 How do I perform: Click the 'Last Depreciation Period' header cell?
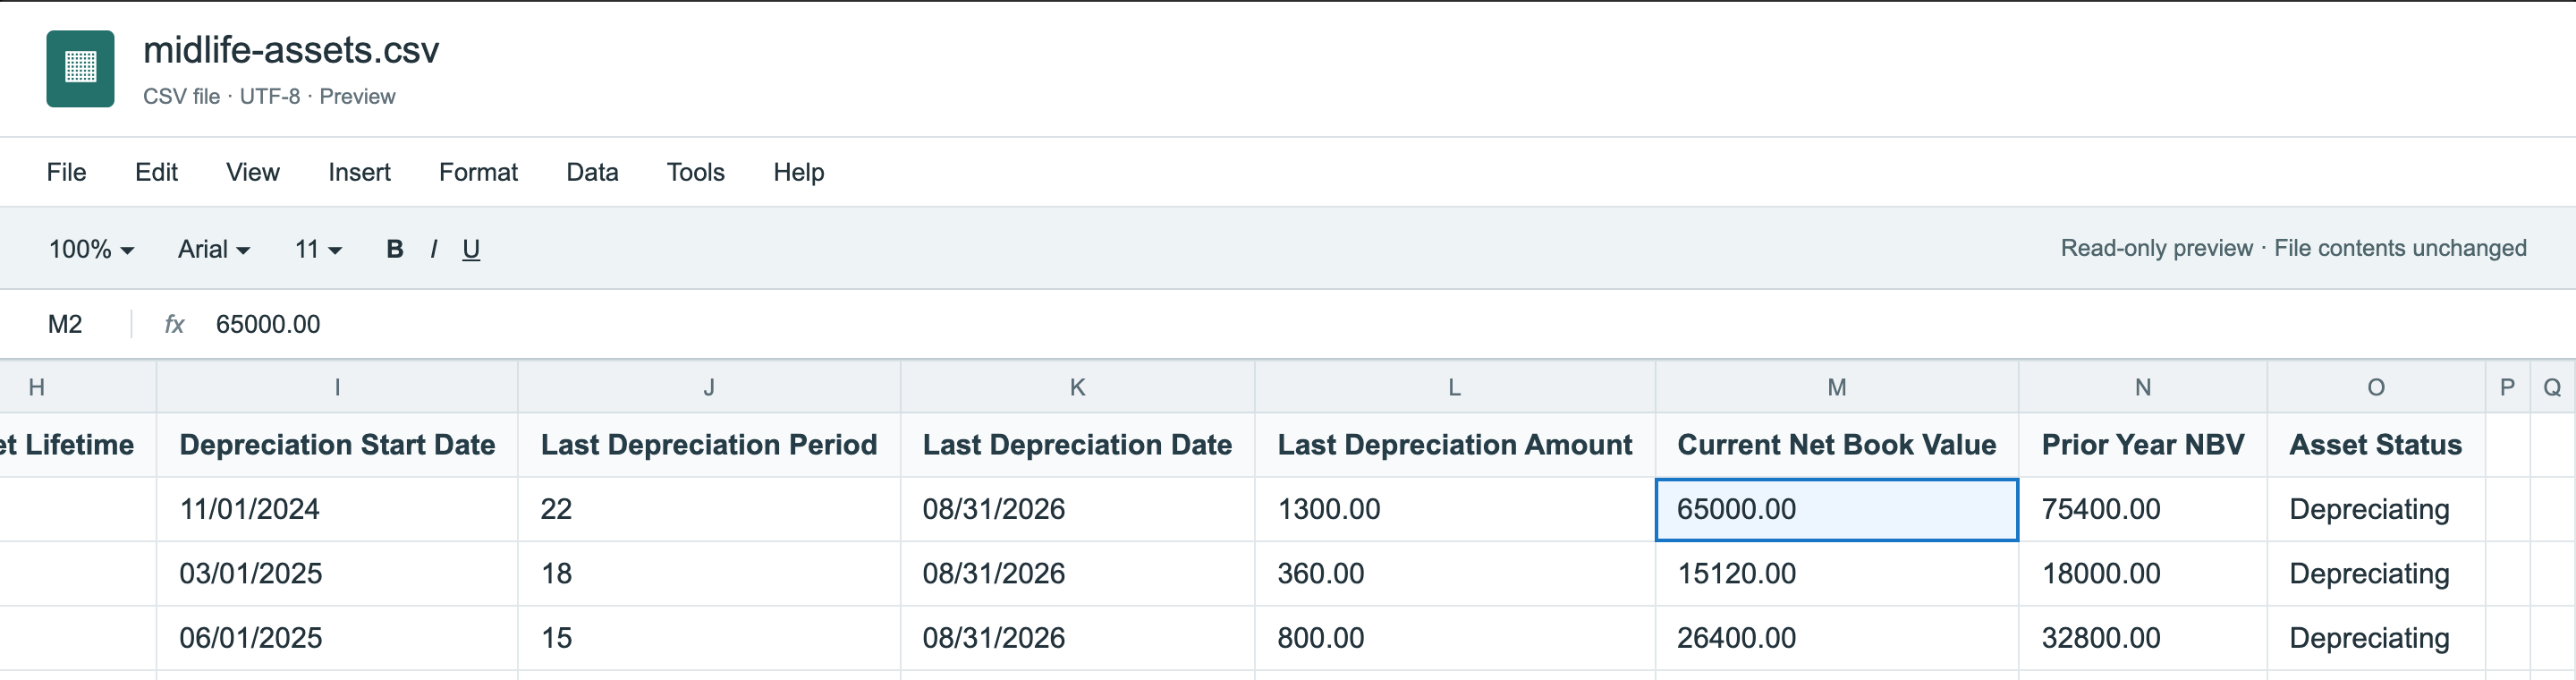(709, 445)
